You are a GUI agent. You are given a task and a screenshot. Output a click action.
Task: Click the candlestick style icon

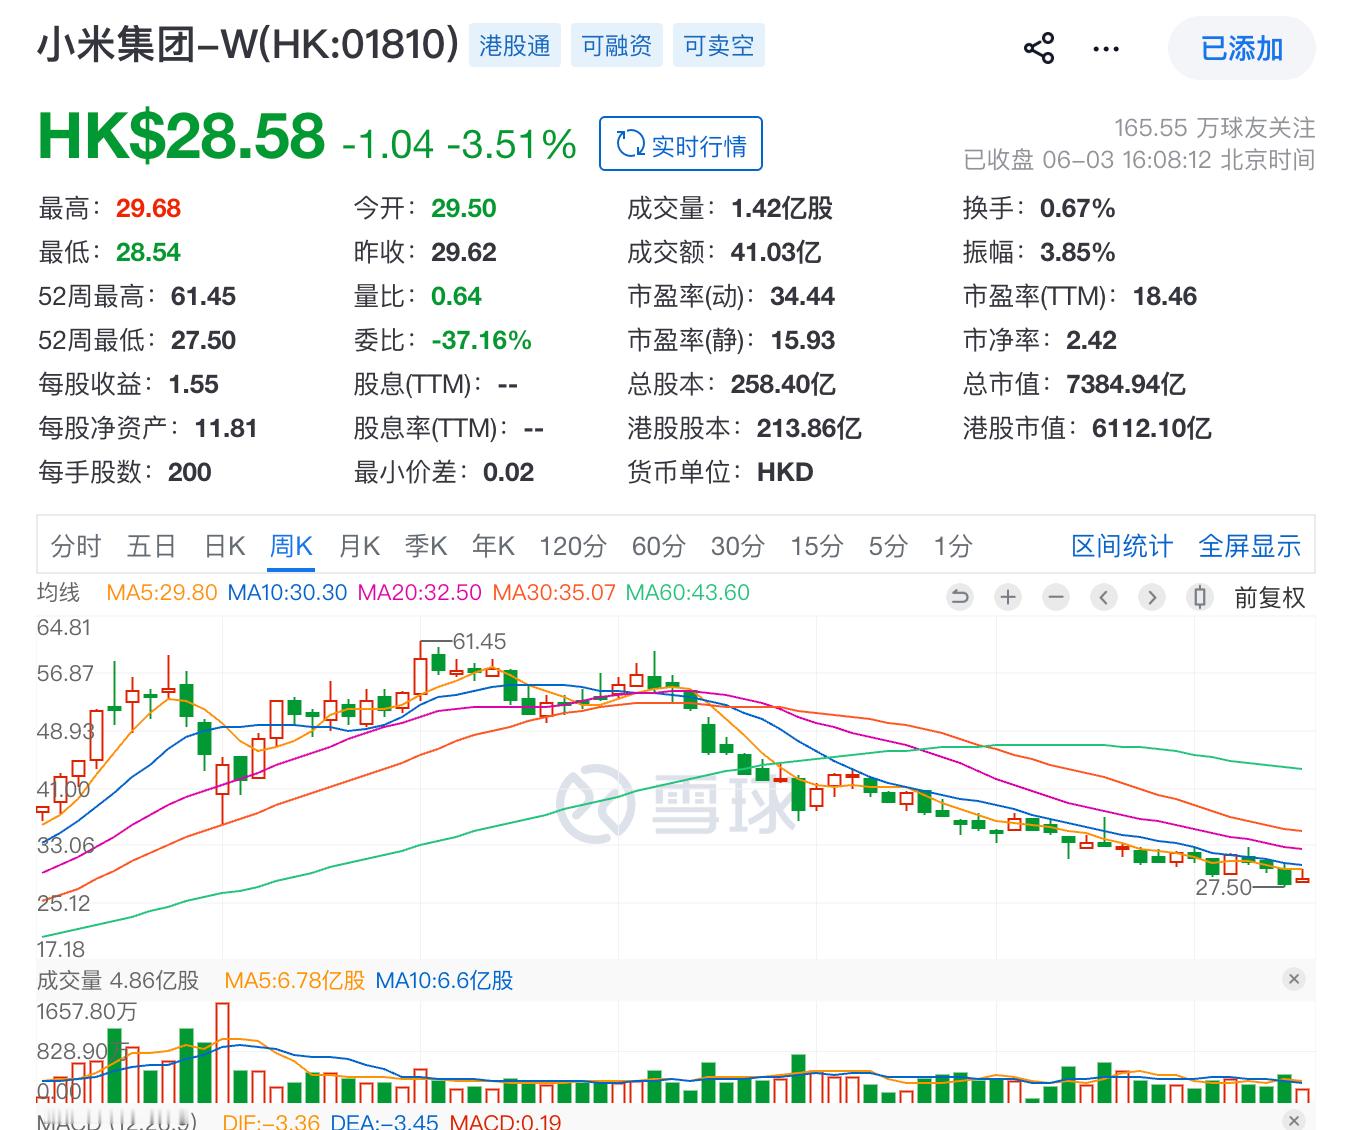click(x=1200, y=598)
